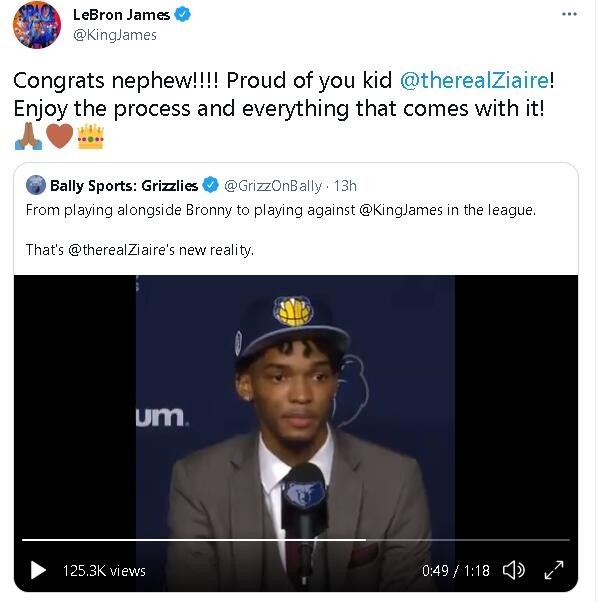Click the @KingJames handle under LeBron James
Screen dimensions: 603x602
click(x=115, y=35)
